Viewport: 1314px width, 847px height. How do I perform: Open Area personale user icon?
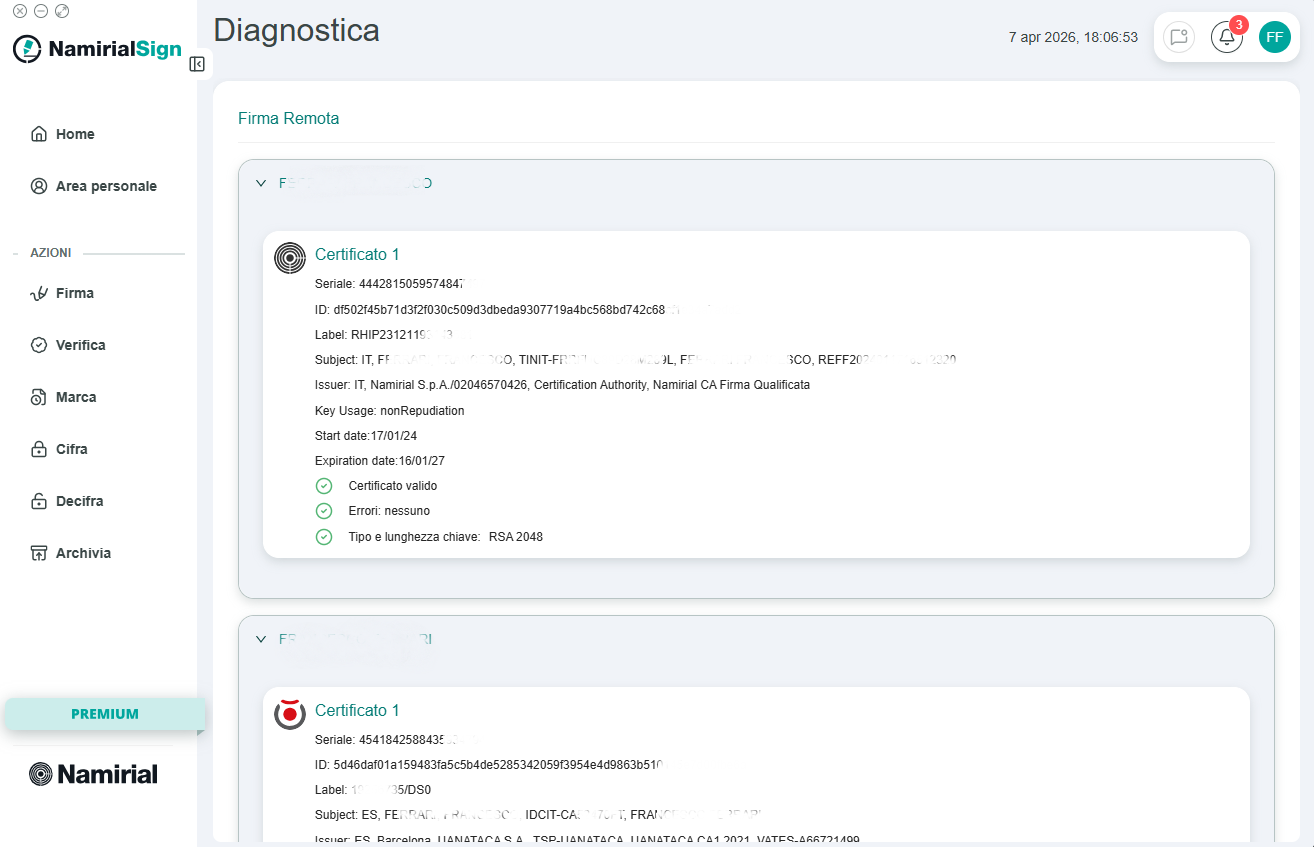39,186
